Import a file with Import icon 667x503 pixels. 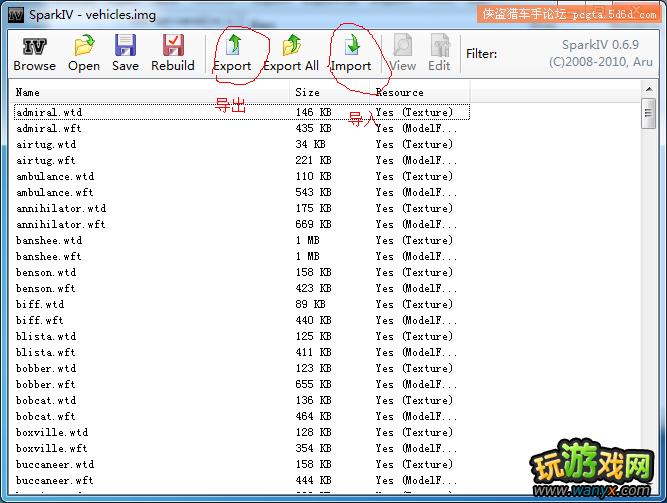351,45
